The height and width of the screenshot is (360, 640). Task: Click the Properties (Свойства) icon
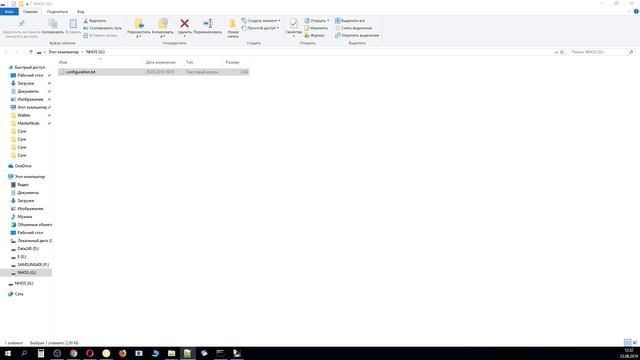point(293,24)
